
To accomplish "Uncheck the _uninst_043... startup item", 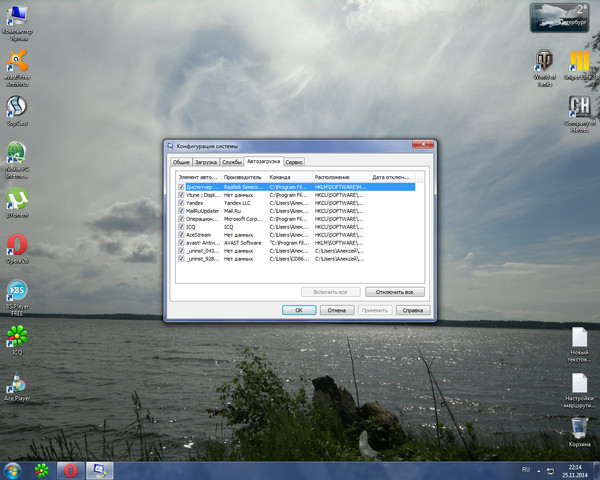I will 181,251.
